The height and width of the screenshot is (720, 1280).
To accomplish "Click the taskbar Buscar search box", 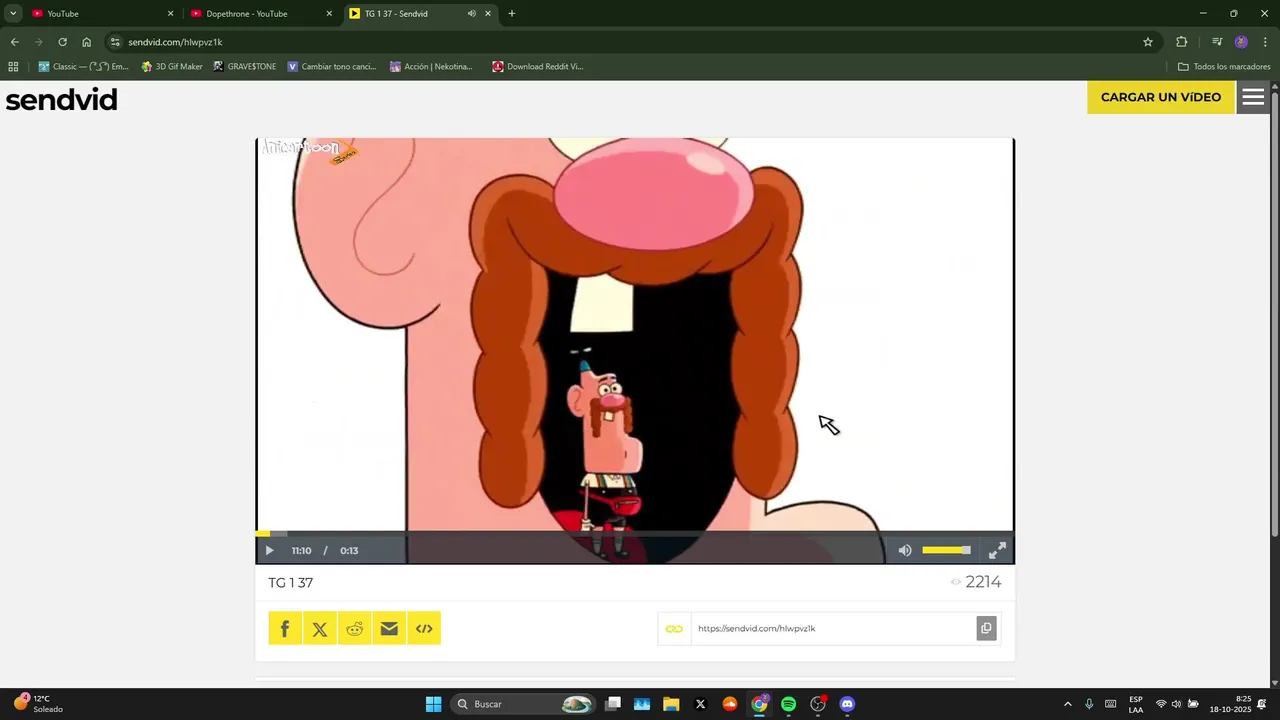I will tap(523, 704).
